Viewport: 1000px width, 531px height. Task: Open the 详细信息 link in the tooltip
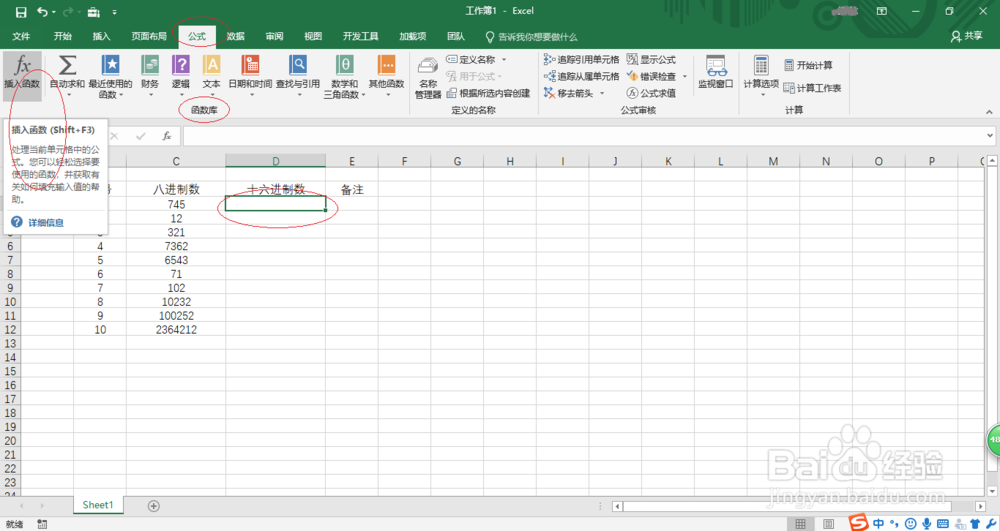coord(46,222)
